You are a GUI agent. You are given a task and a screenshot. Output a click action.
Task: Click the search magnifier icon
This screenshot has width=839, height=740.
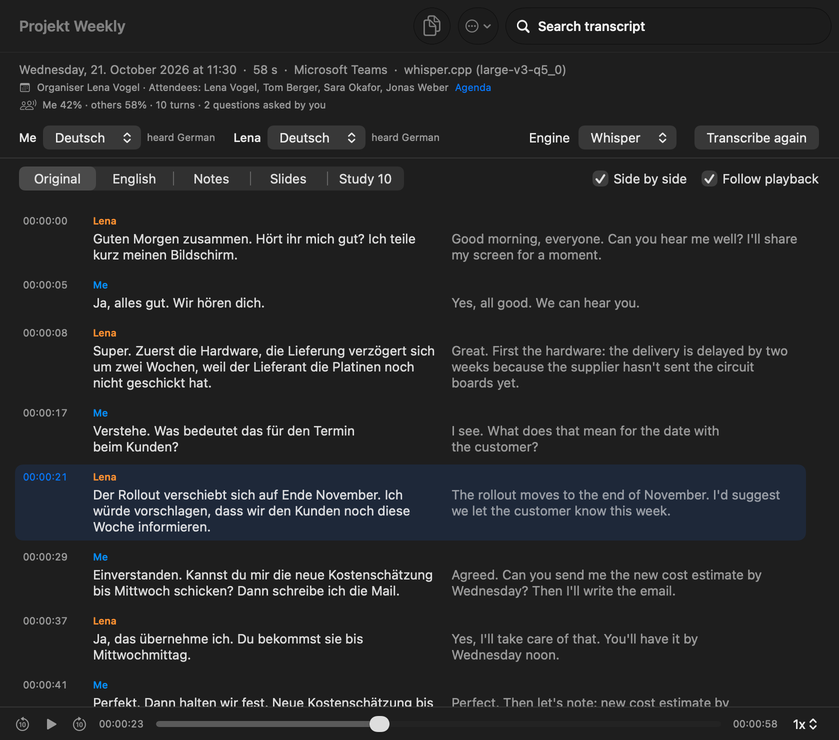pos(523,27)
